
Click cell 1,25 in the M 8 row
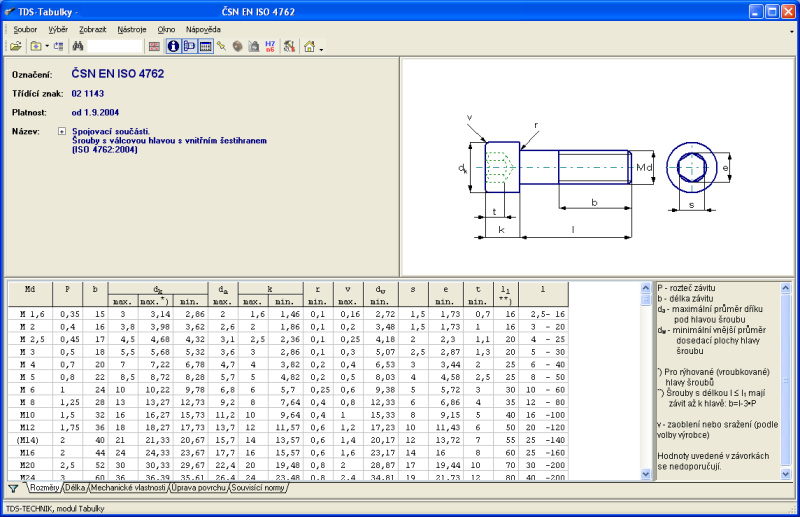point(70,403)
